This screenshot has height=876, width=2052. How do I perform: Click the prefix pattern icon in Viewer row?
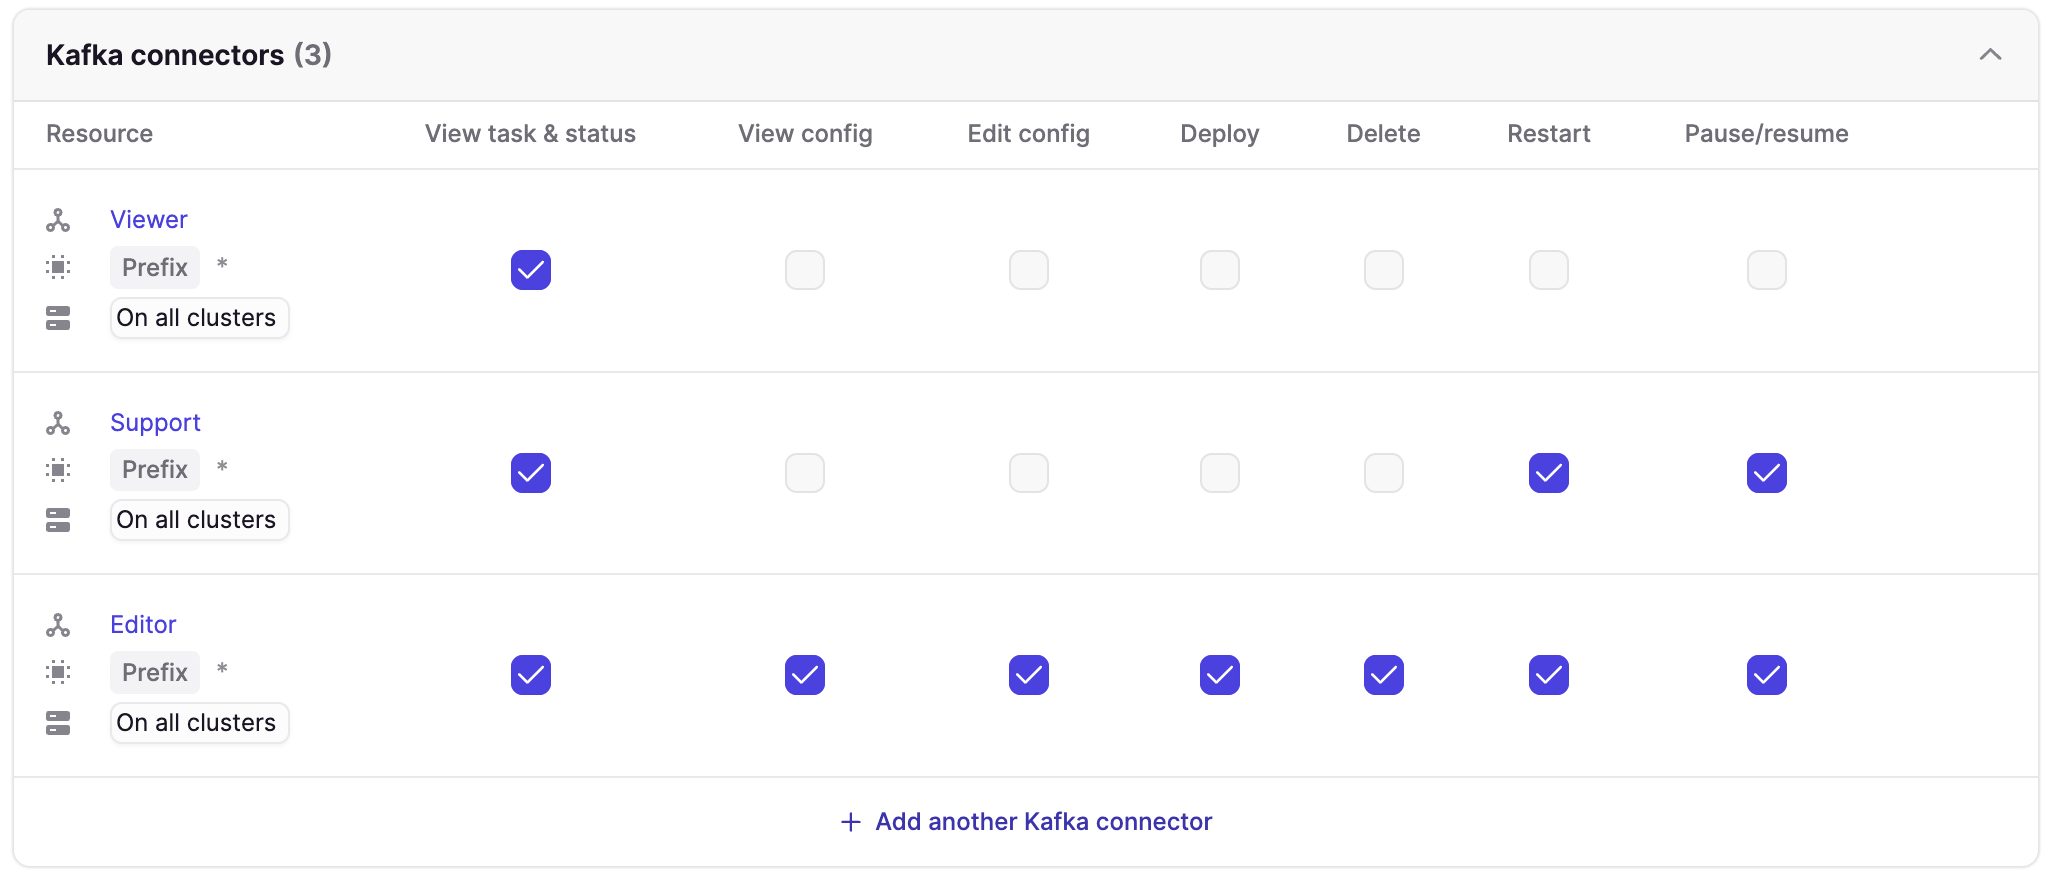point(58,267)
